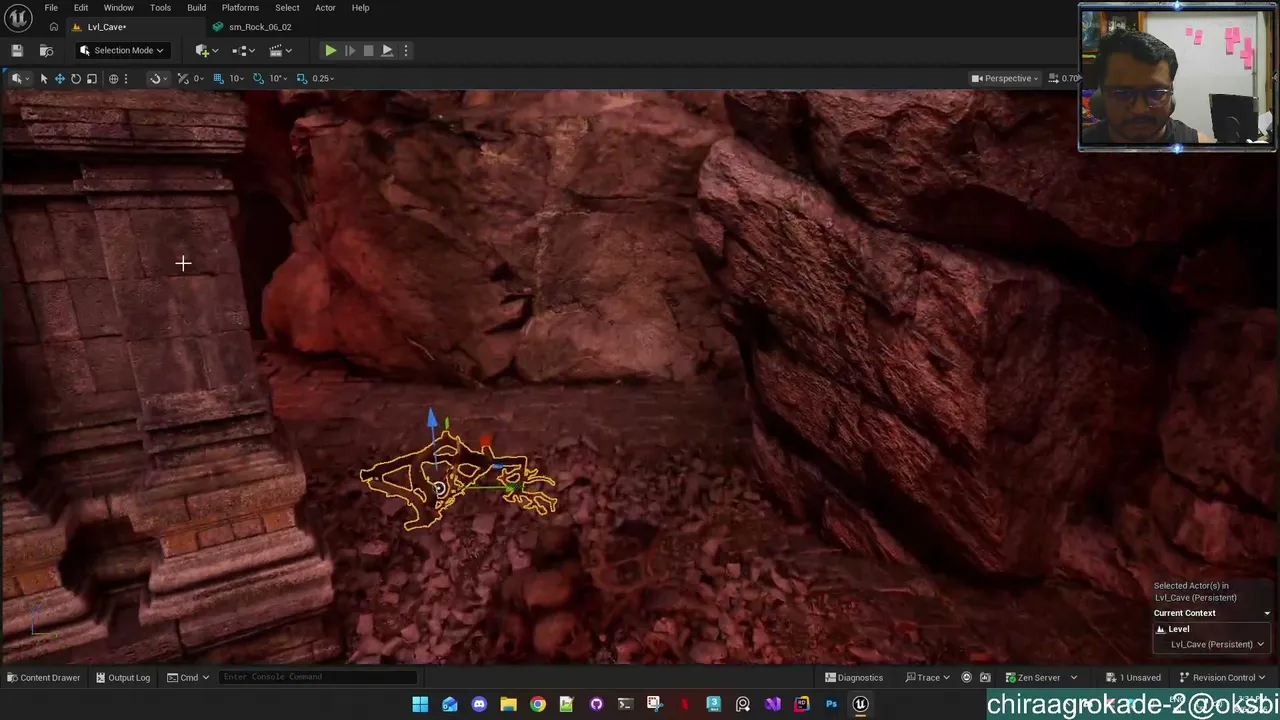
Task: Switch to the sm_Rock_06_02 asset tab
Action: click(x=260, y=27)
